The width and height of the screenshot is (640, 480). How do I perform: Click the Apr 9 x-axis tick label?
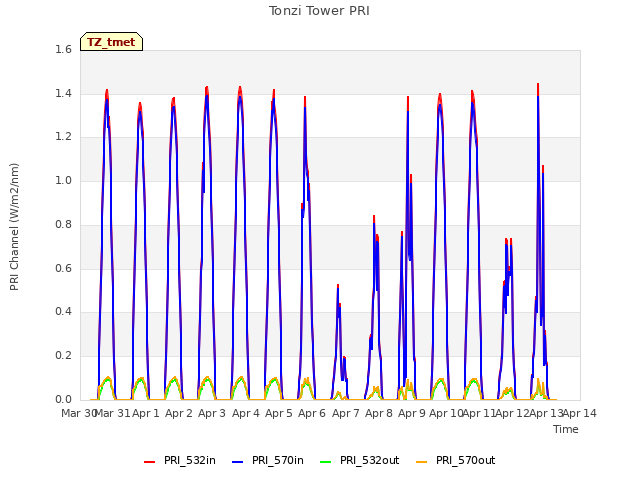[412, 413]
